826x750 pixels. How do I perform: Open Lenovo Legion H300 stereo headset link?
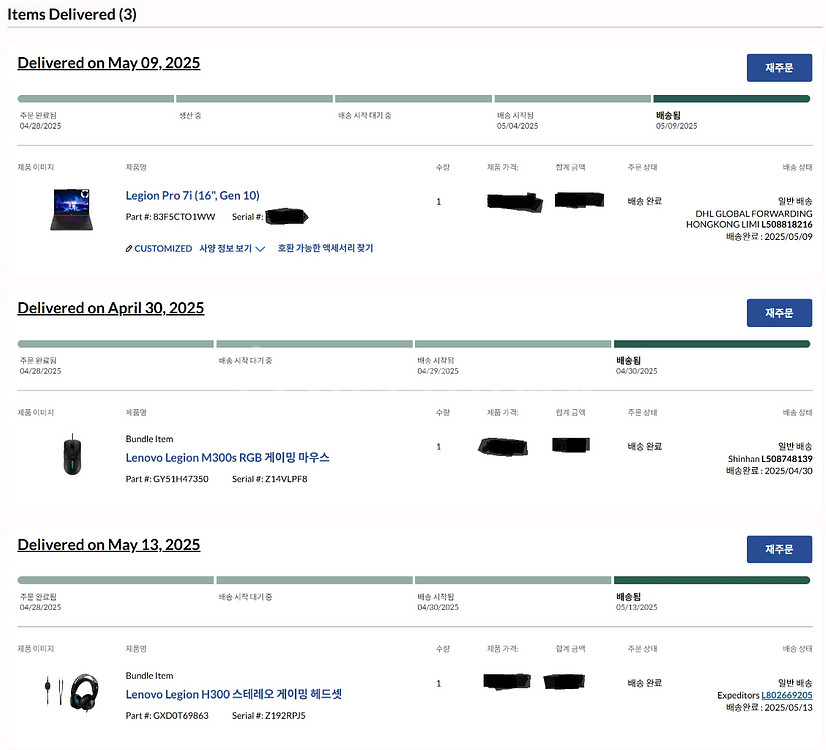tap(233, 694)
